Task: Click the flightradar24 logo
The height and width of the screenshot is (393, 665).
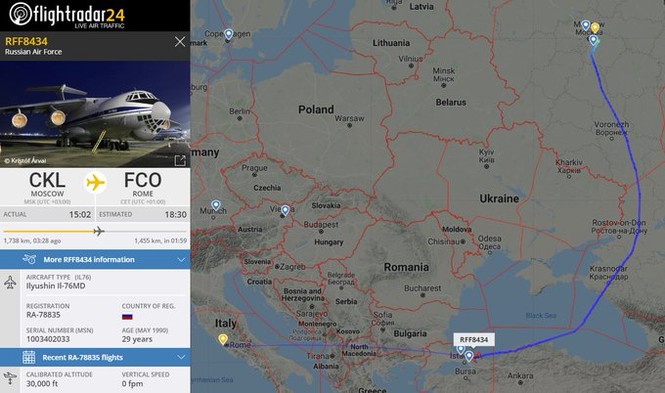Action: [67, 15]
